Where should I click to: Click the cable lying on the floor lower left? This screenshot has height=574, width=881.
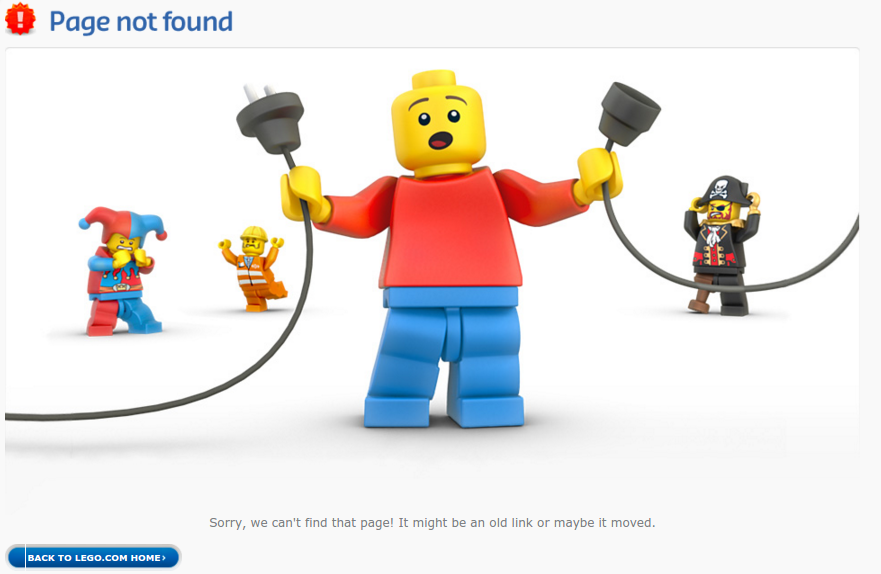click(x=140, y=406)
